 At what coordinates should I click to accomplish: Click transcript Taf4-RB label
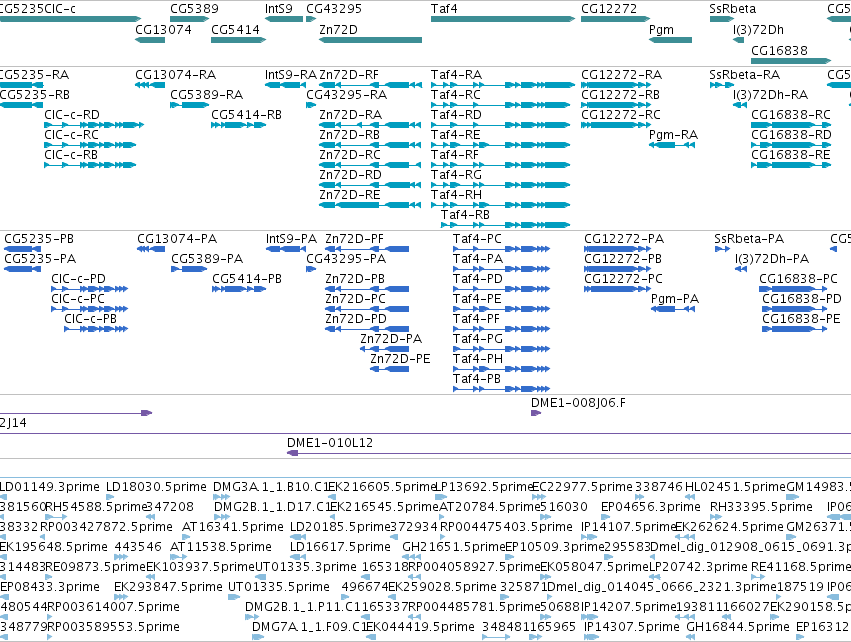point(465,214)
